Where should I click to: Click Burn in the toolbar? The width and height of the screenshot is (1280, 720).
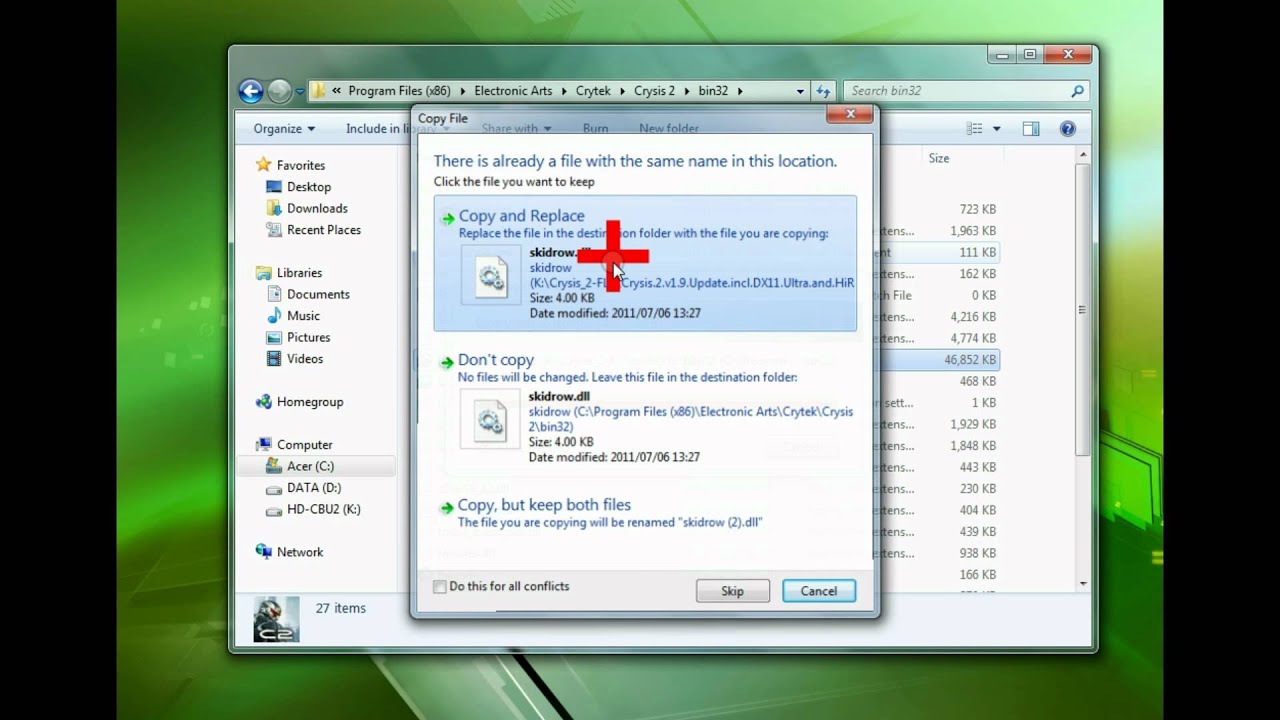tap(595, 128)
